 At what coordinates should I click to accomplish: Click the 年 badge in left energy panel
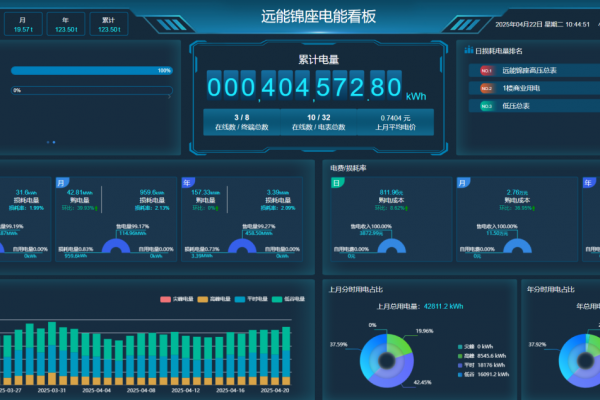tap(187, 183)
